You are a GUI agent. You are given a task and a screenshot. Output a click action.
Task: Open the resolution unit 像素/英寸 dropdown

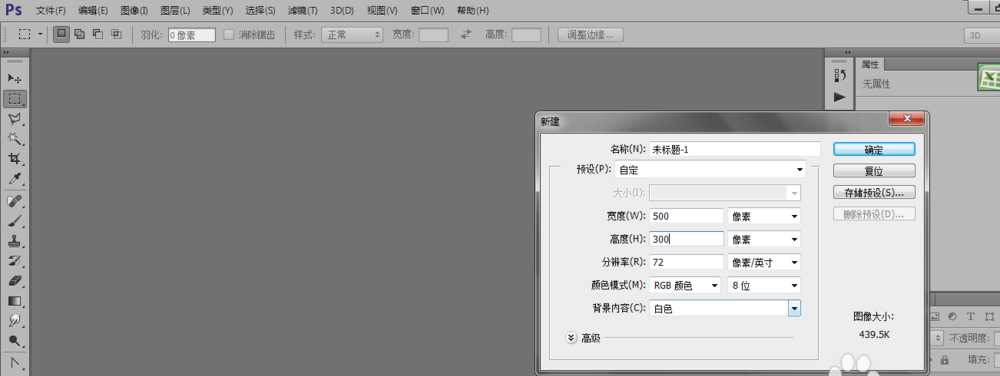763,262
